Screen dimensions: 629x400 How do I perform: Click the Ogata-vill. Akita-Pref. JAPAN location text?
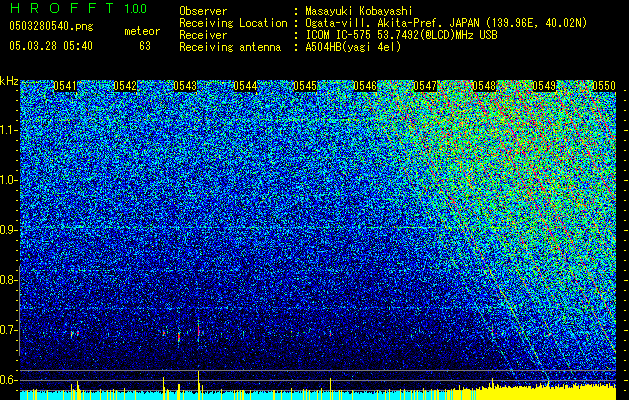click(446, 23)
